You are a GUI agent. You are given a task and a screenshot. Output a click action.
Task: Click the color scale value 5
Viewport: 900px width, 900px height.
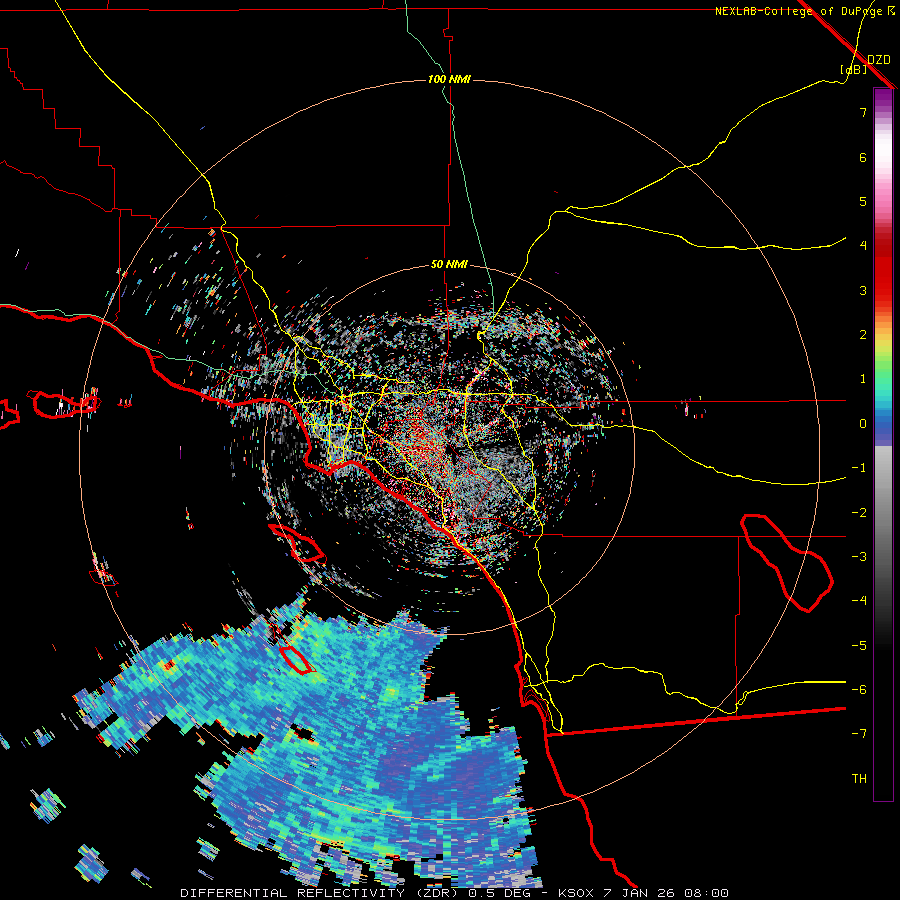[863, 201]
